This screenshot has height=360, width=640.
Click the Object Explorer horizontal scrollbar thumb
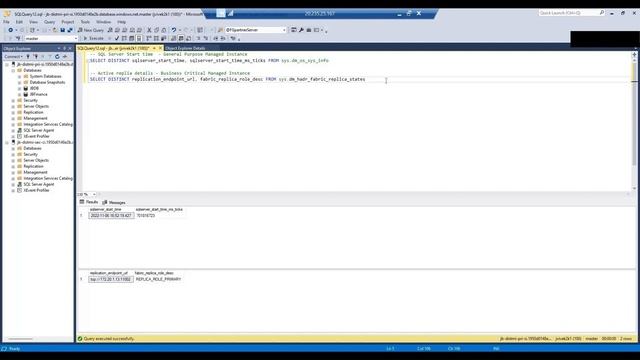tap(20, 339)
